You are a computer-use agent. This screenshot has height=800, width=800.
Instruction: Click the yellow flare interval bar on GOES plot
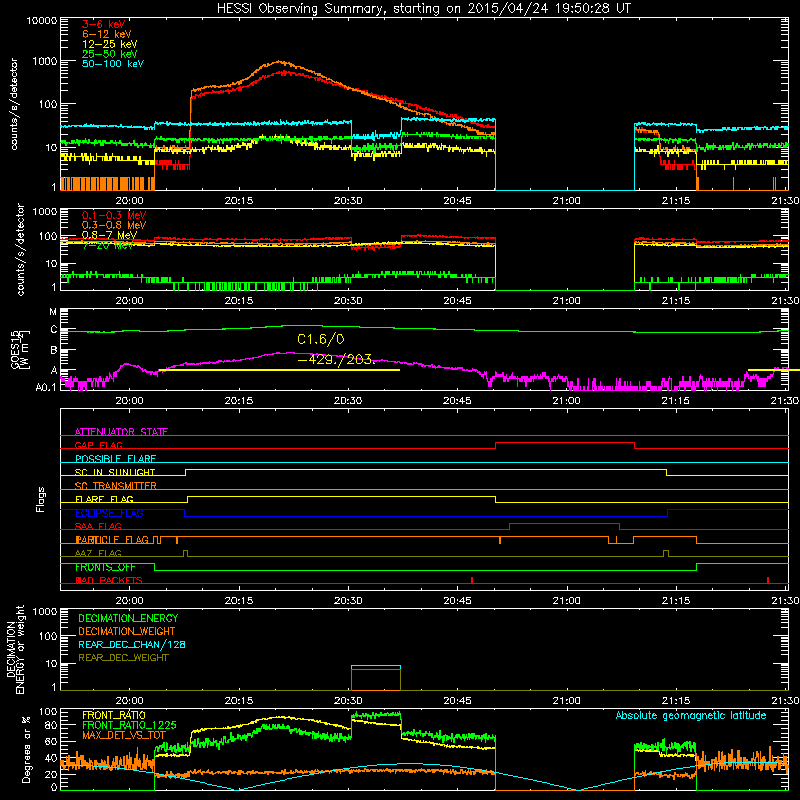tap(279, 370)
